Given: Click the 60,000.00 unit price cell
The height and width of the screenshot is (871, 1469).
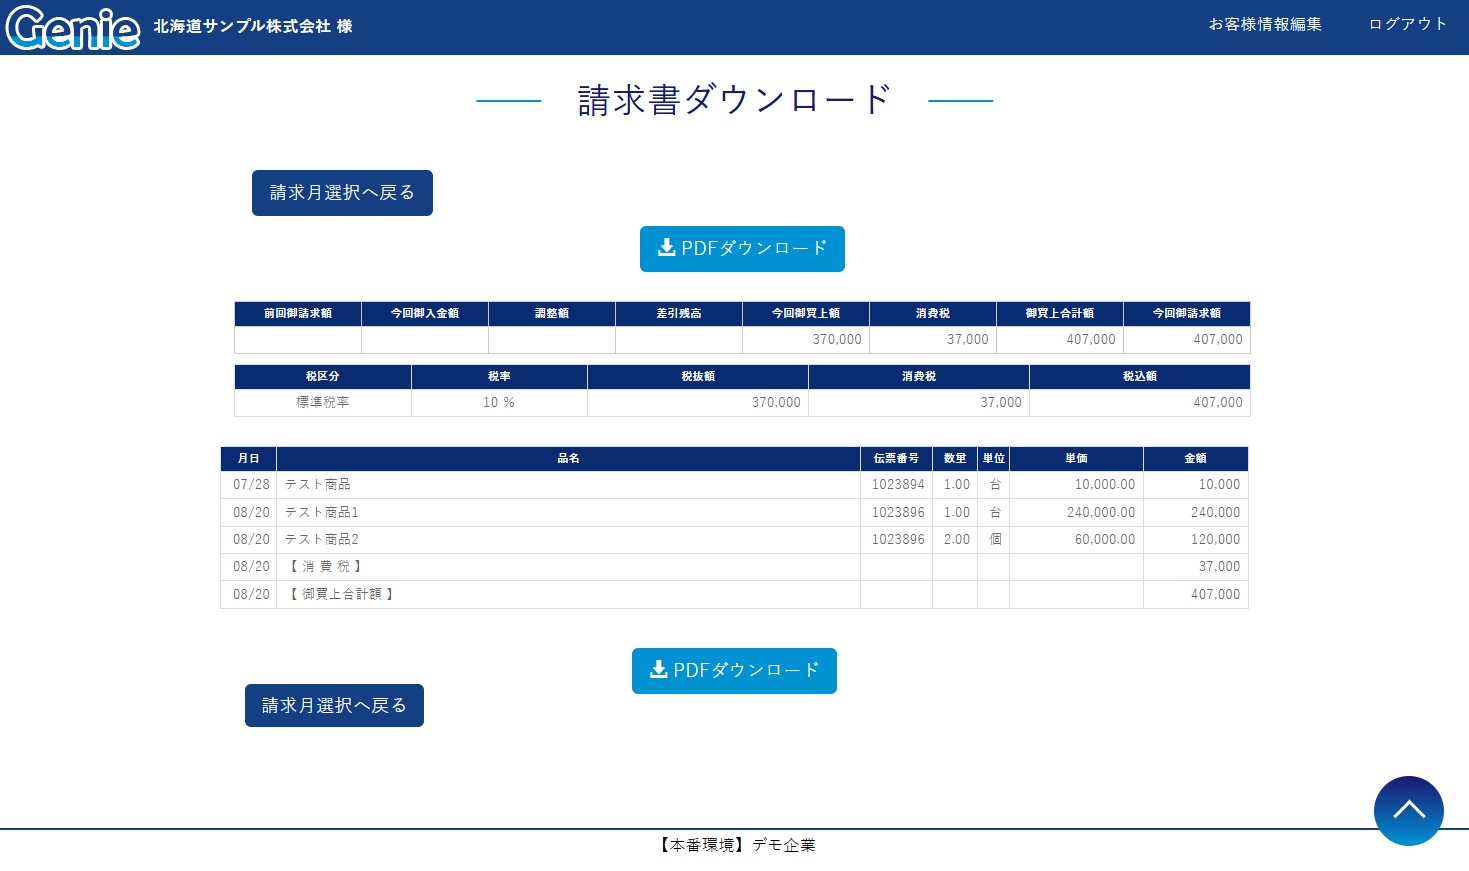Looking at the screenshot, I should tap(1077, 540).
